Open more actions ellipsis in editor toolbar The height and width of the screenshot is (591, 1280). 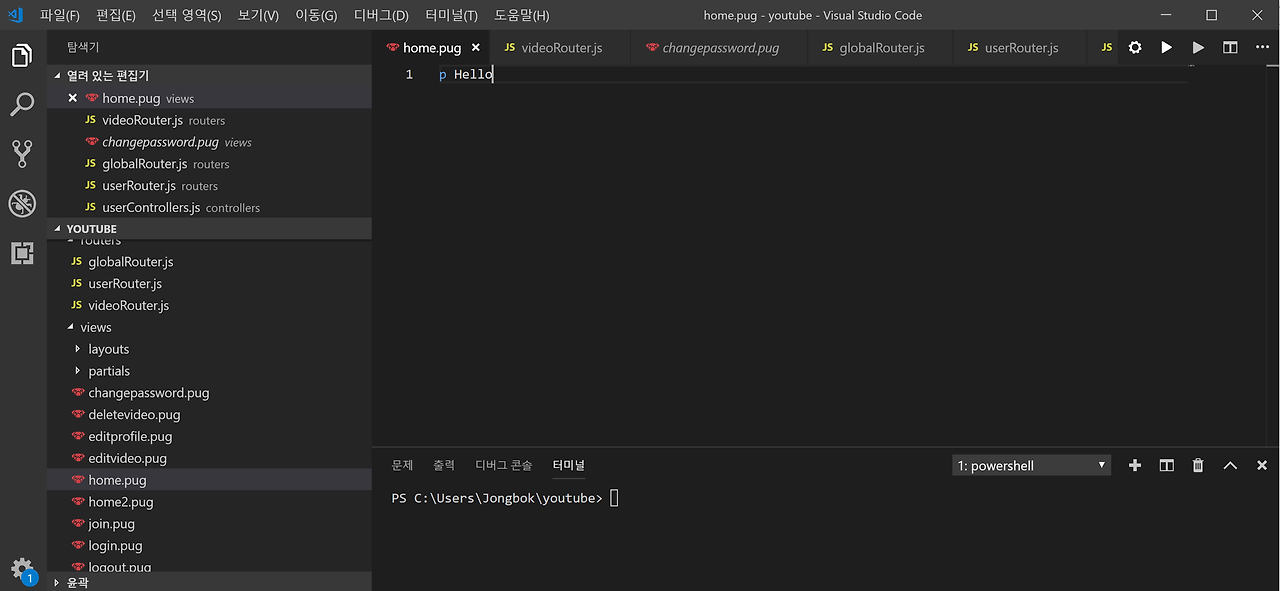(1261, 47)
